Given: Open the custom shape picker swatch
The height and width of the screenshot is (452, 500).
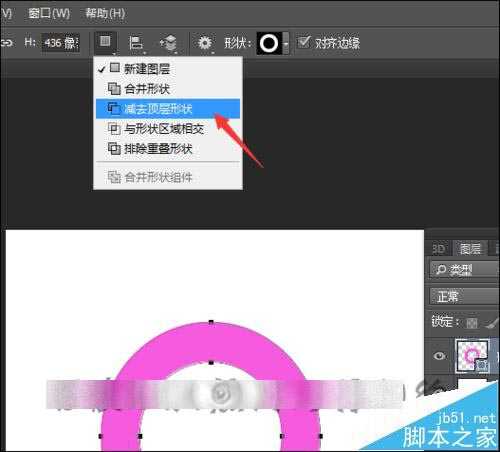Looking at the screenshot, I should pyautogui.click(x=269, y=43).
